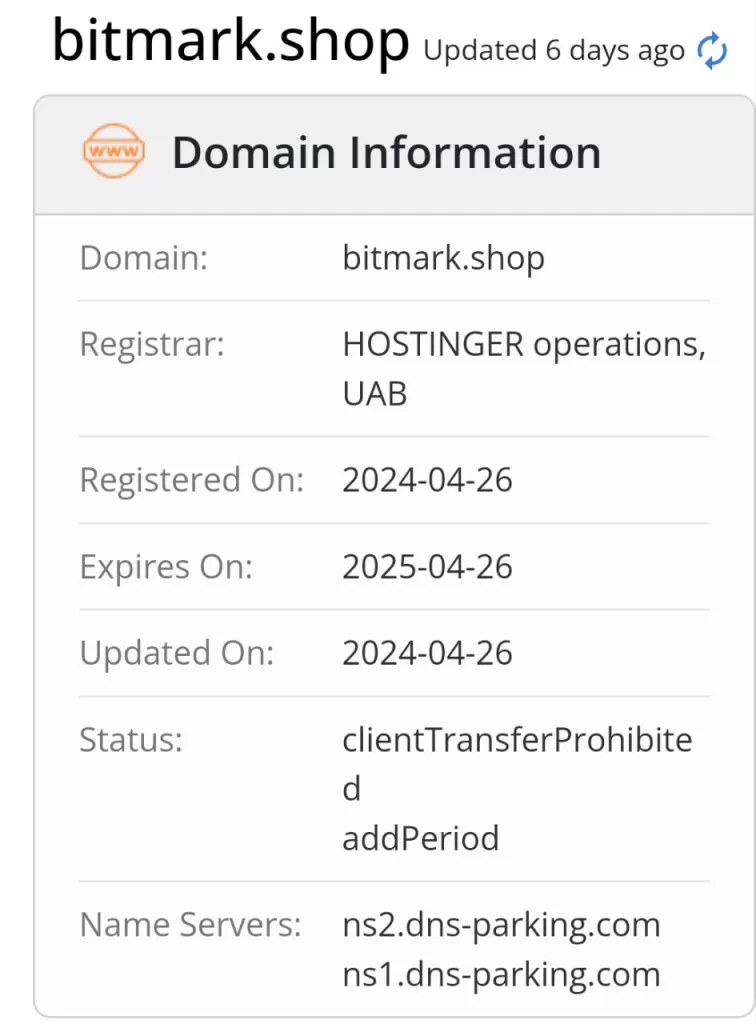This screenshot has width=756, height=1024.
Task: Click the Registered On date 2024-04-26
Action: (x=427, y=480)
